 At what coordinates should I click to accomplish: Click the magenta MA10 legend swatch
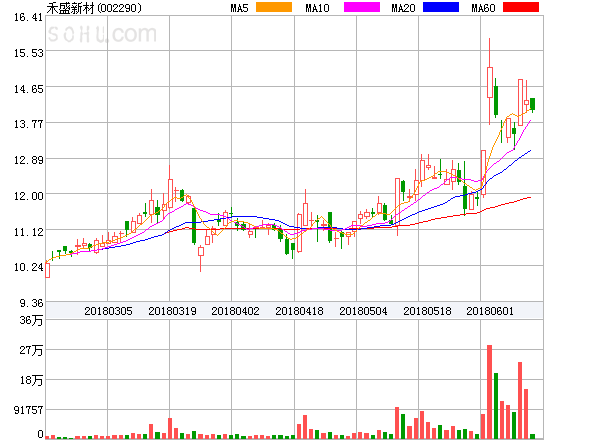coord(362,7)
